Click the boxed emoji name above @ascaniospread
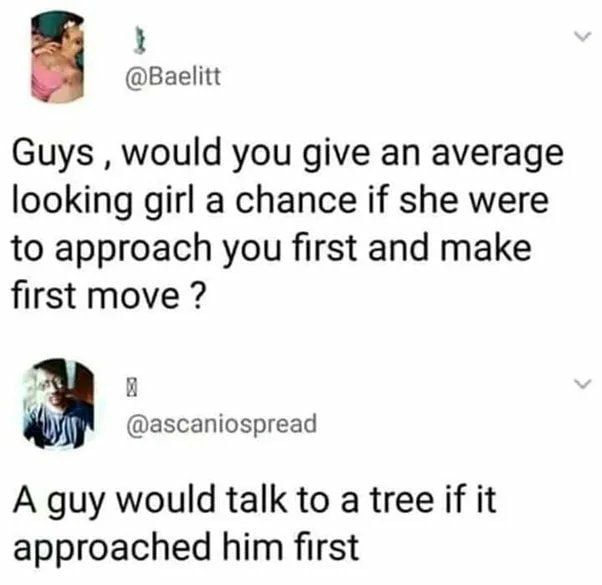Screen dimensions: 602x585 [131, 389]
